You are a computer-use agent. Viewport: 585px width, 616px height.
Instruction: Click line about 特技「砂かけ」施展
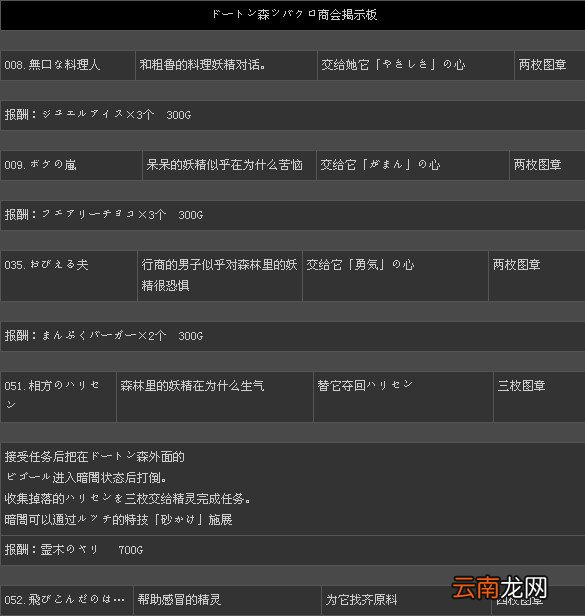(x=118, y=520)
